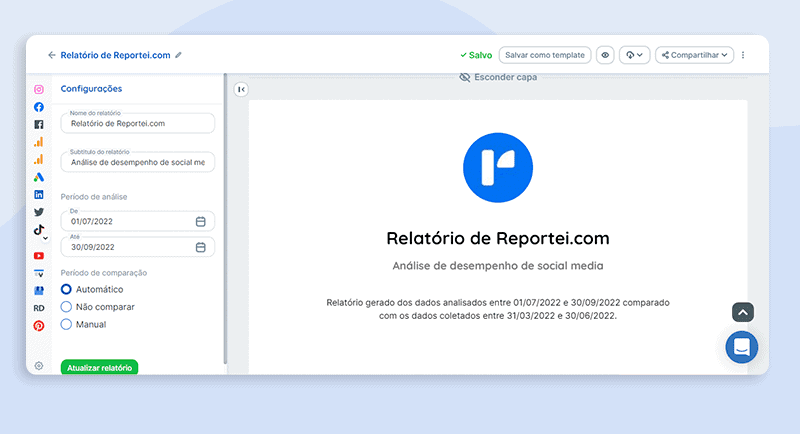Open the Google My Business store icon
Screen dimensions: 800x434
coord(39,291)
